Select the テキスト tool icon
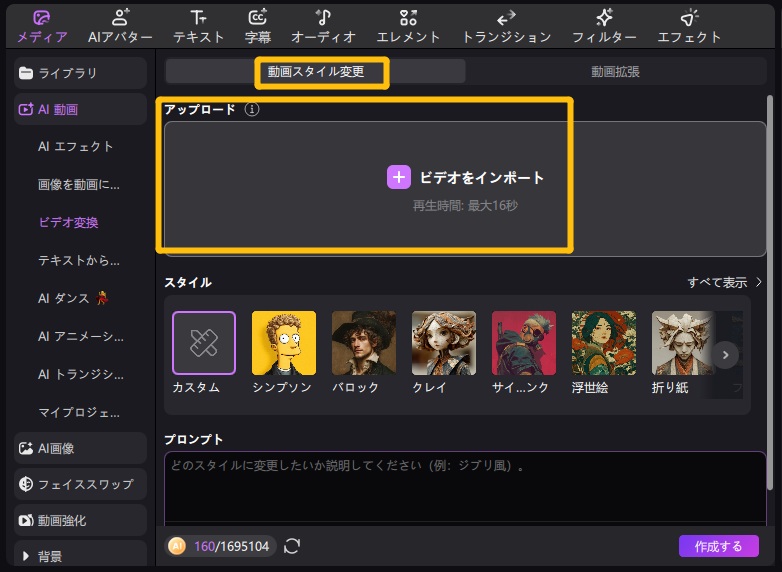Screen dimensions: 782x572 point(199,26)
